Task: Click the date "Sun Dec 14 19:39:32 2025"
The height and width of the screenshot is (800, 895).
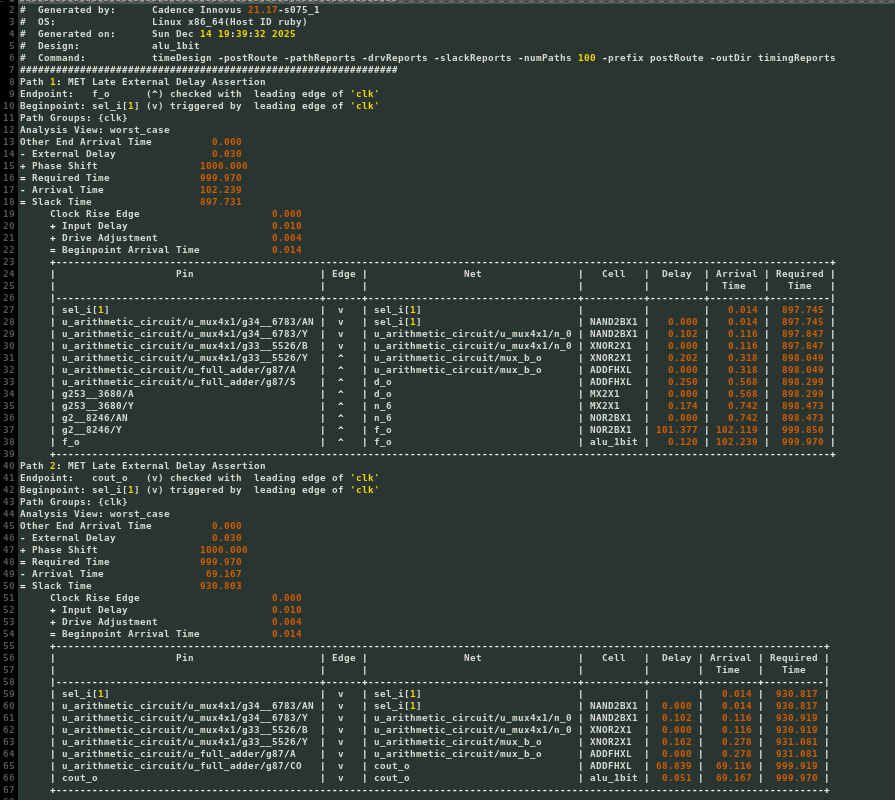Action: click(224, 34)
